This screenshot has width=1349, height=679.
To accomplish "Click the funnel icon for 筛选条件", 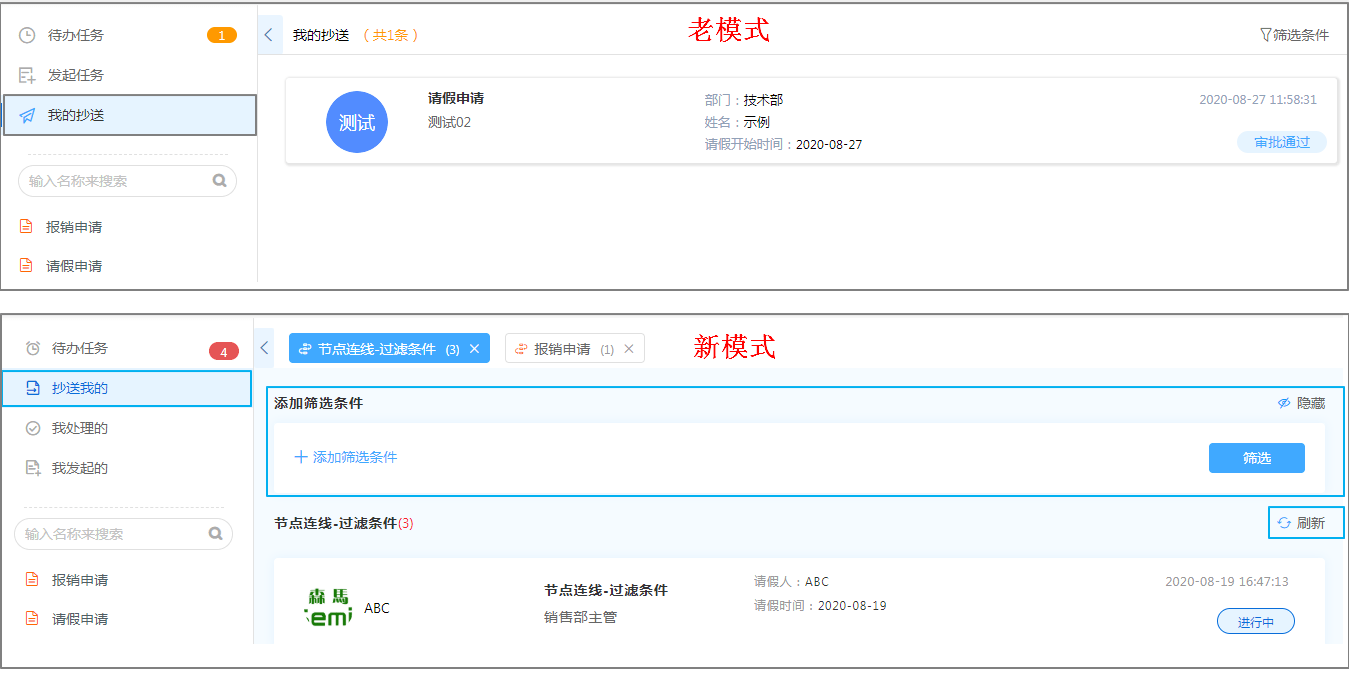I will (1265, 35).
